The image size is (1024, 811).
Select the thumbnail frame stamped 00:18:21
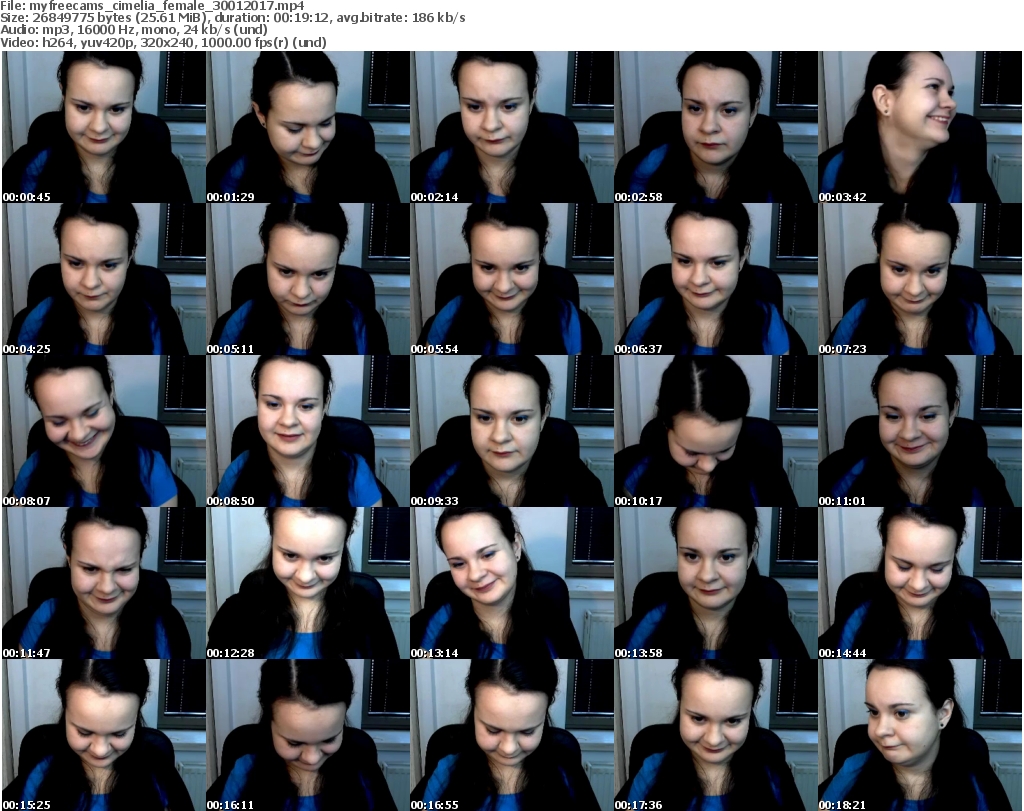tap(920, 735)
